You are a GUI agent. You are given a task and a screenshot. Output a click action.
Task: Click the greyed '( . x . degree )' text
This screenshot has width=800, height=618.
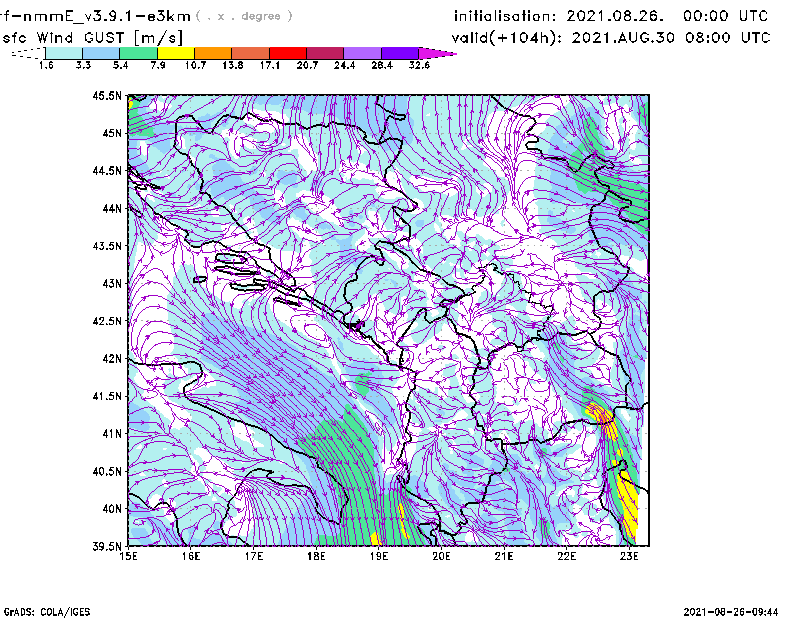point(244,16)
